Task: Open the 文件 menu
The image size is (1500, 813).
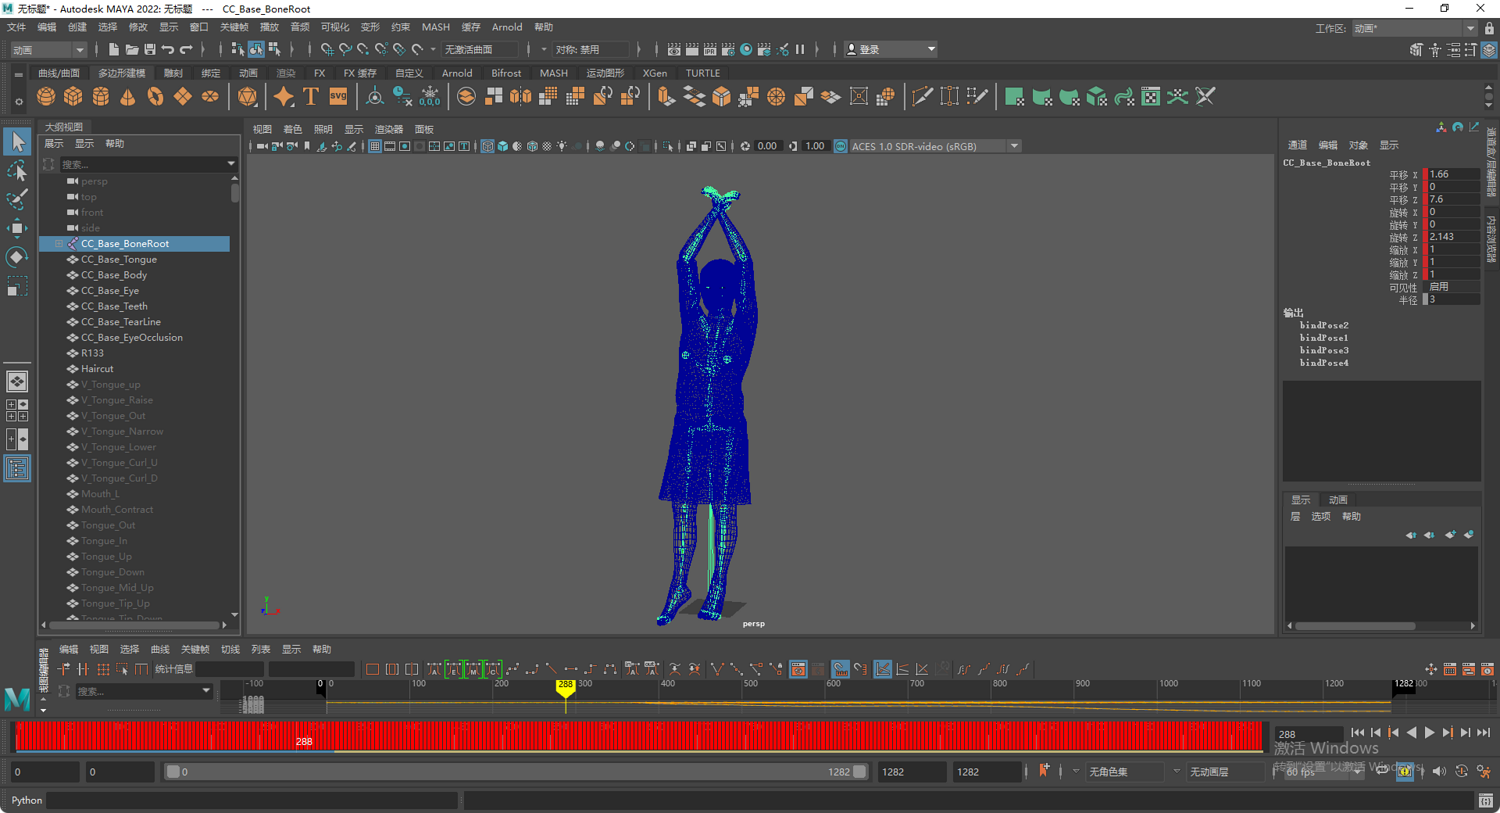Action: [x=17, y=28]
